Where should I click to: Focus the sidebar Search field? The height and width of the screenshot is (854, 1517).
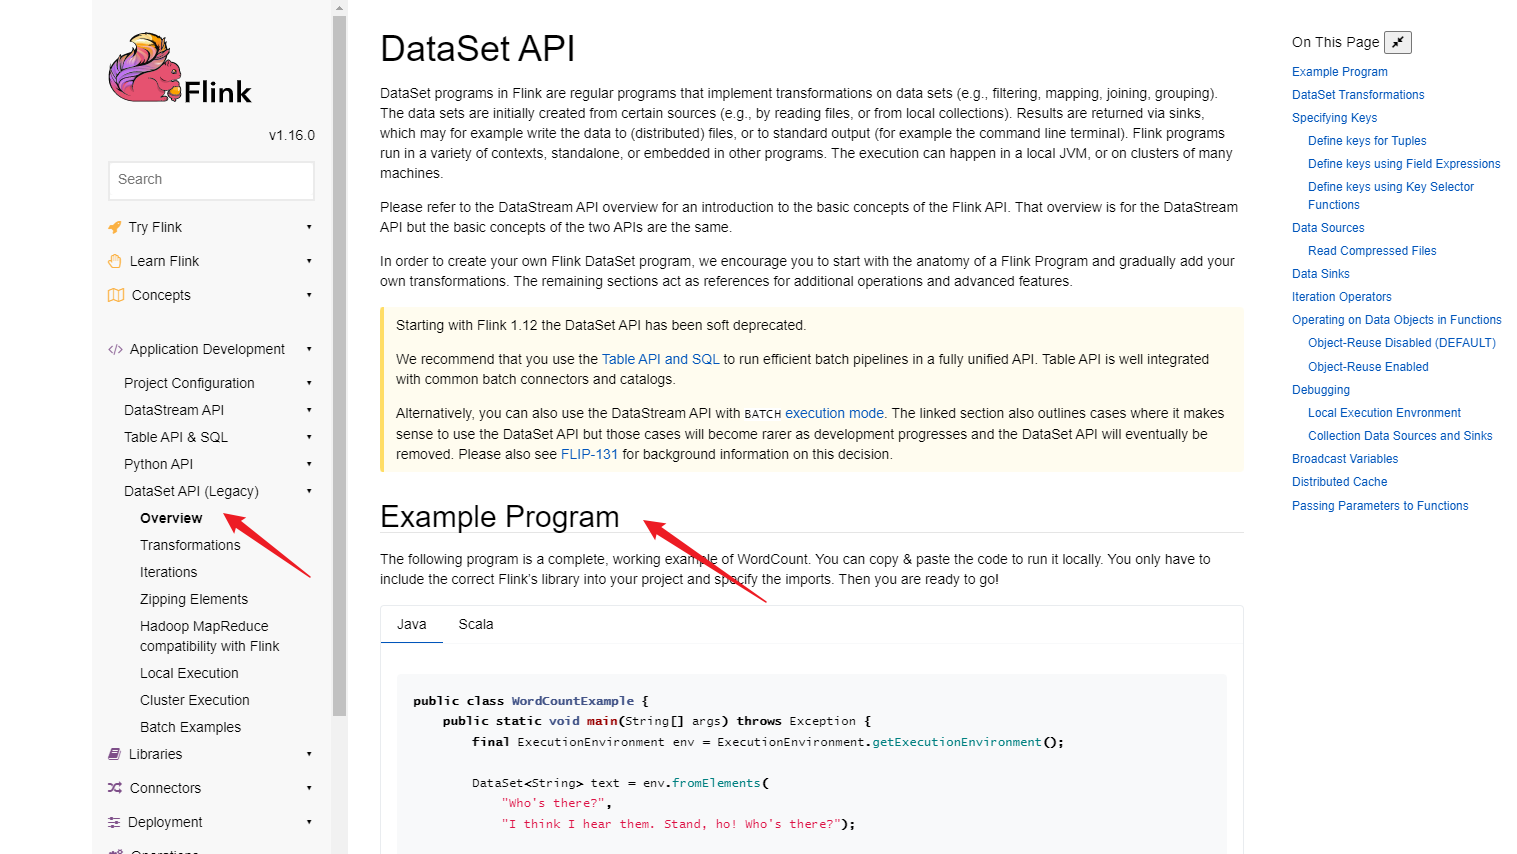pyautogui.click(x=211, y=180)
